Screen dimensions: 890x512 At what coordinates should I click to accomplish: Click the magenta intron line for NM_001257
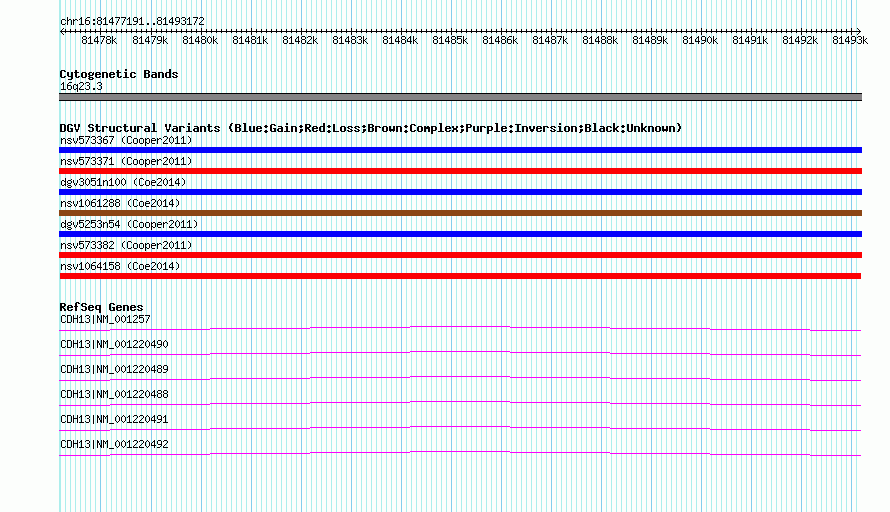point(460,328)
